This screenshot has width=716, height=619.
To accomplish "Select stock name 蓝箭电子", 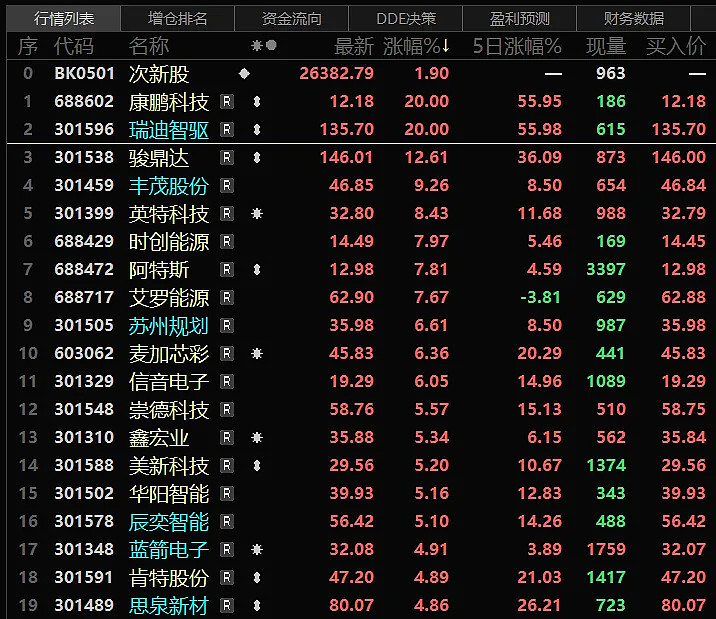I will tap(168, 550).
